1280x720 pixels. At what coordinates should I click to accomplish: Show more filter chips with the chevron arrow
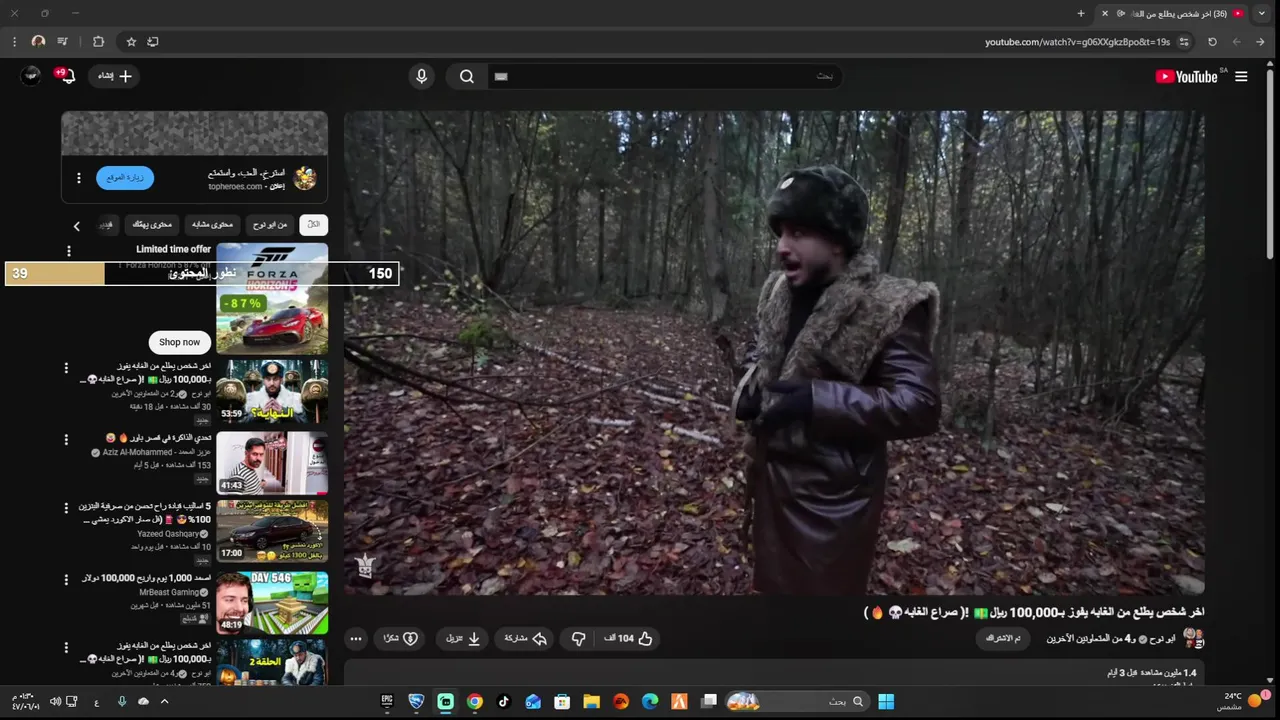(76, 226)
